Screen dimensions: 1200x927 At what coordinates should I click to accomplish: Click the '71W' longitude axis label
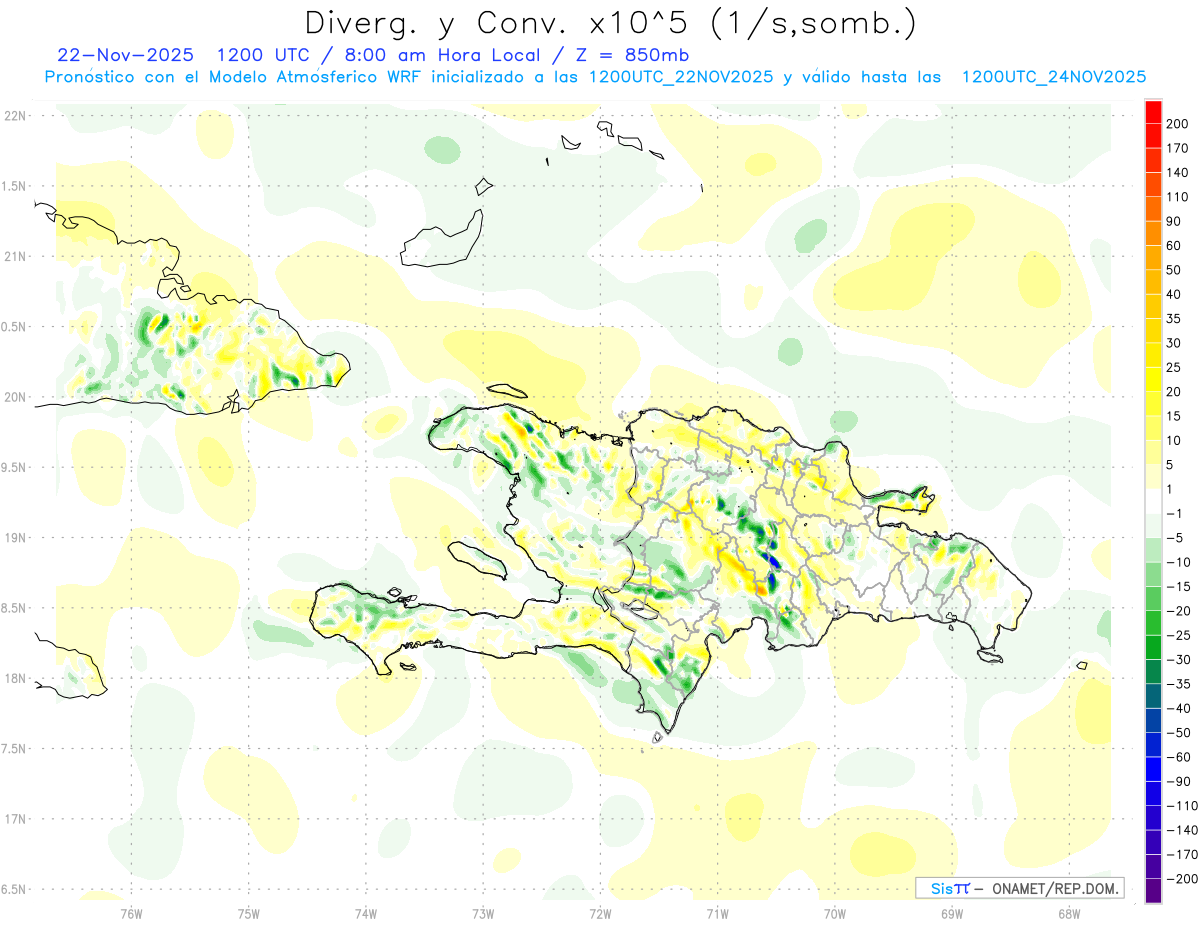(717, 913)
